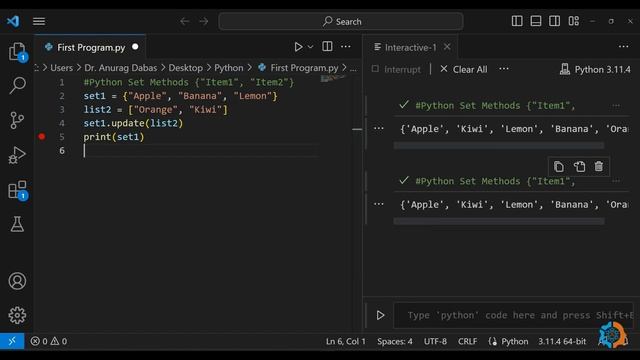Open the Run and Debug view
The height and width of the screenshot is (360, 640).
(17, 155)
